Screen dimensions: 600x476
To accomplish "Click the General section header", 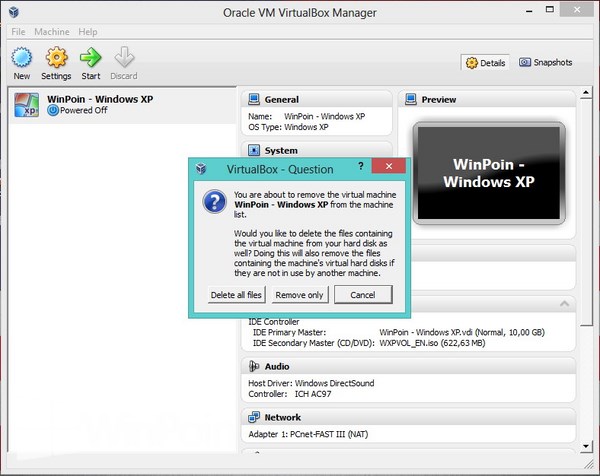I will (x=317, y=99).
